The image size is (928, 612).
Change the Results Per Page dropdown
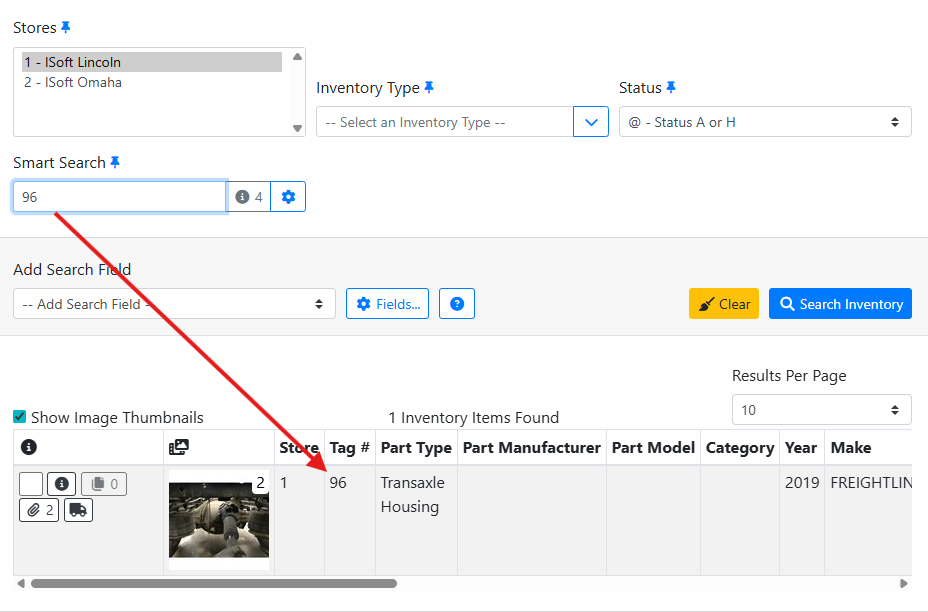tap(821, 410)
